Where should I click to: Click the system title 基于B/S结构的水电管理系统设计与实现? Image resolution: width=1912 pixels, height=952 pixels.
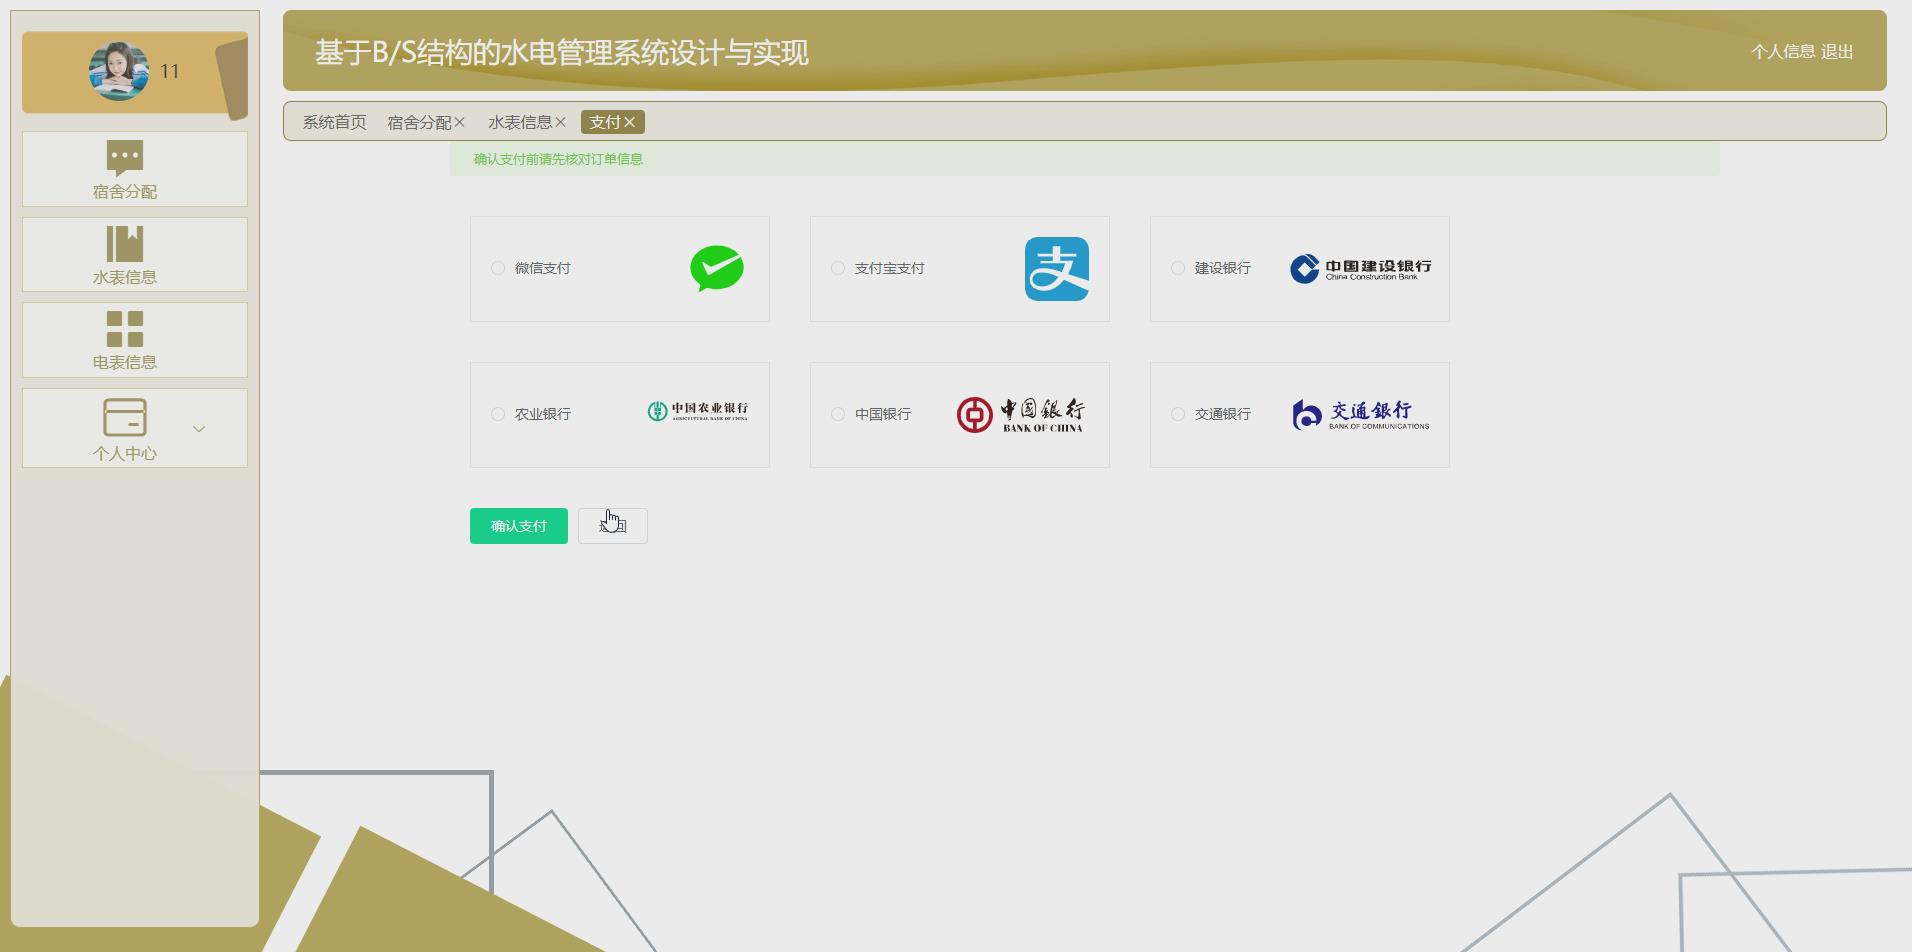pyautogui.click(x=562, y=52)
